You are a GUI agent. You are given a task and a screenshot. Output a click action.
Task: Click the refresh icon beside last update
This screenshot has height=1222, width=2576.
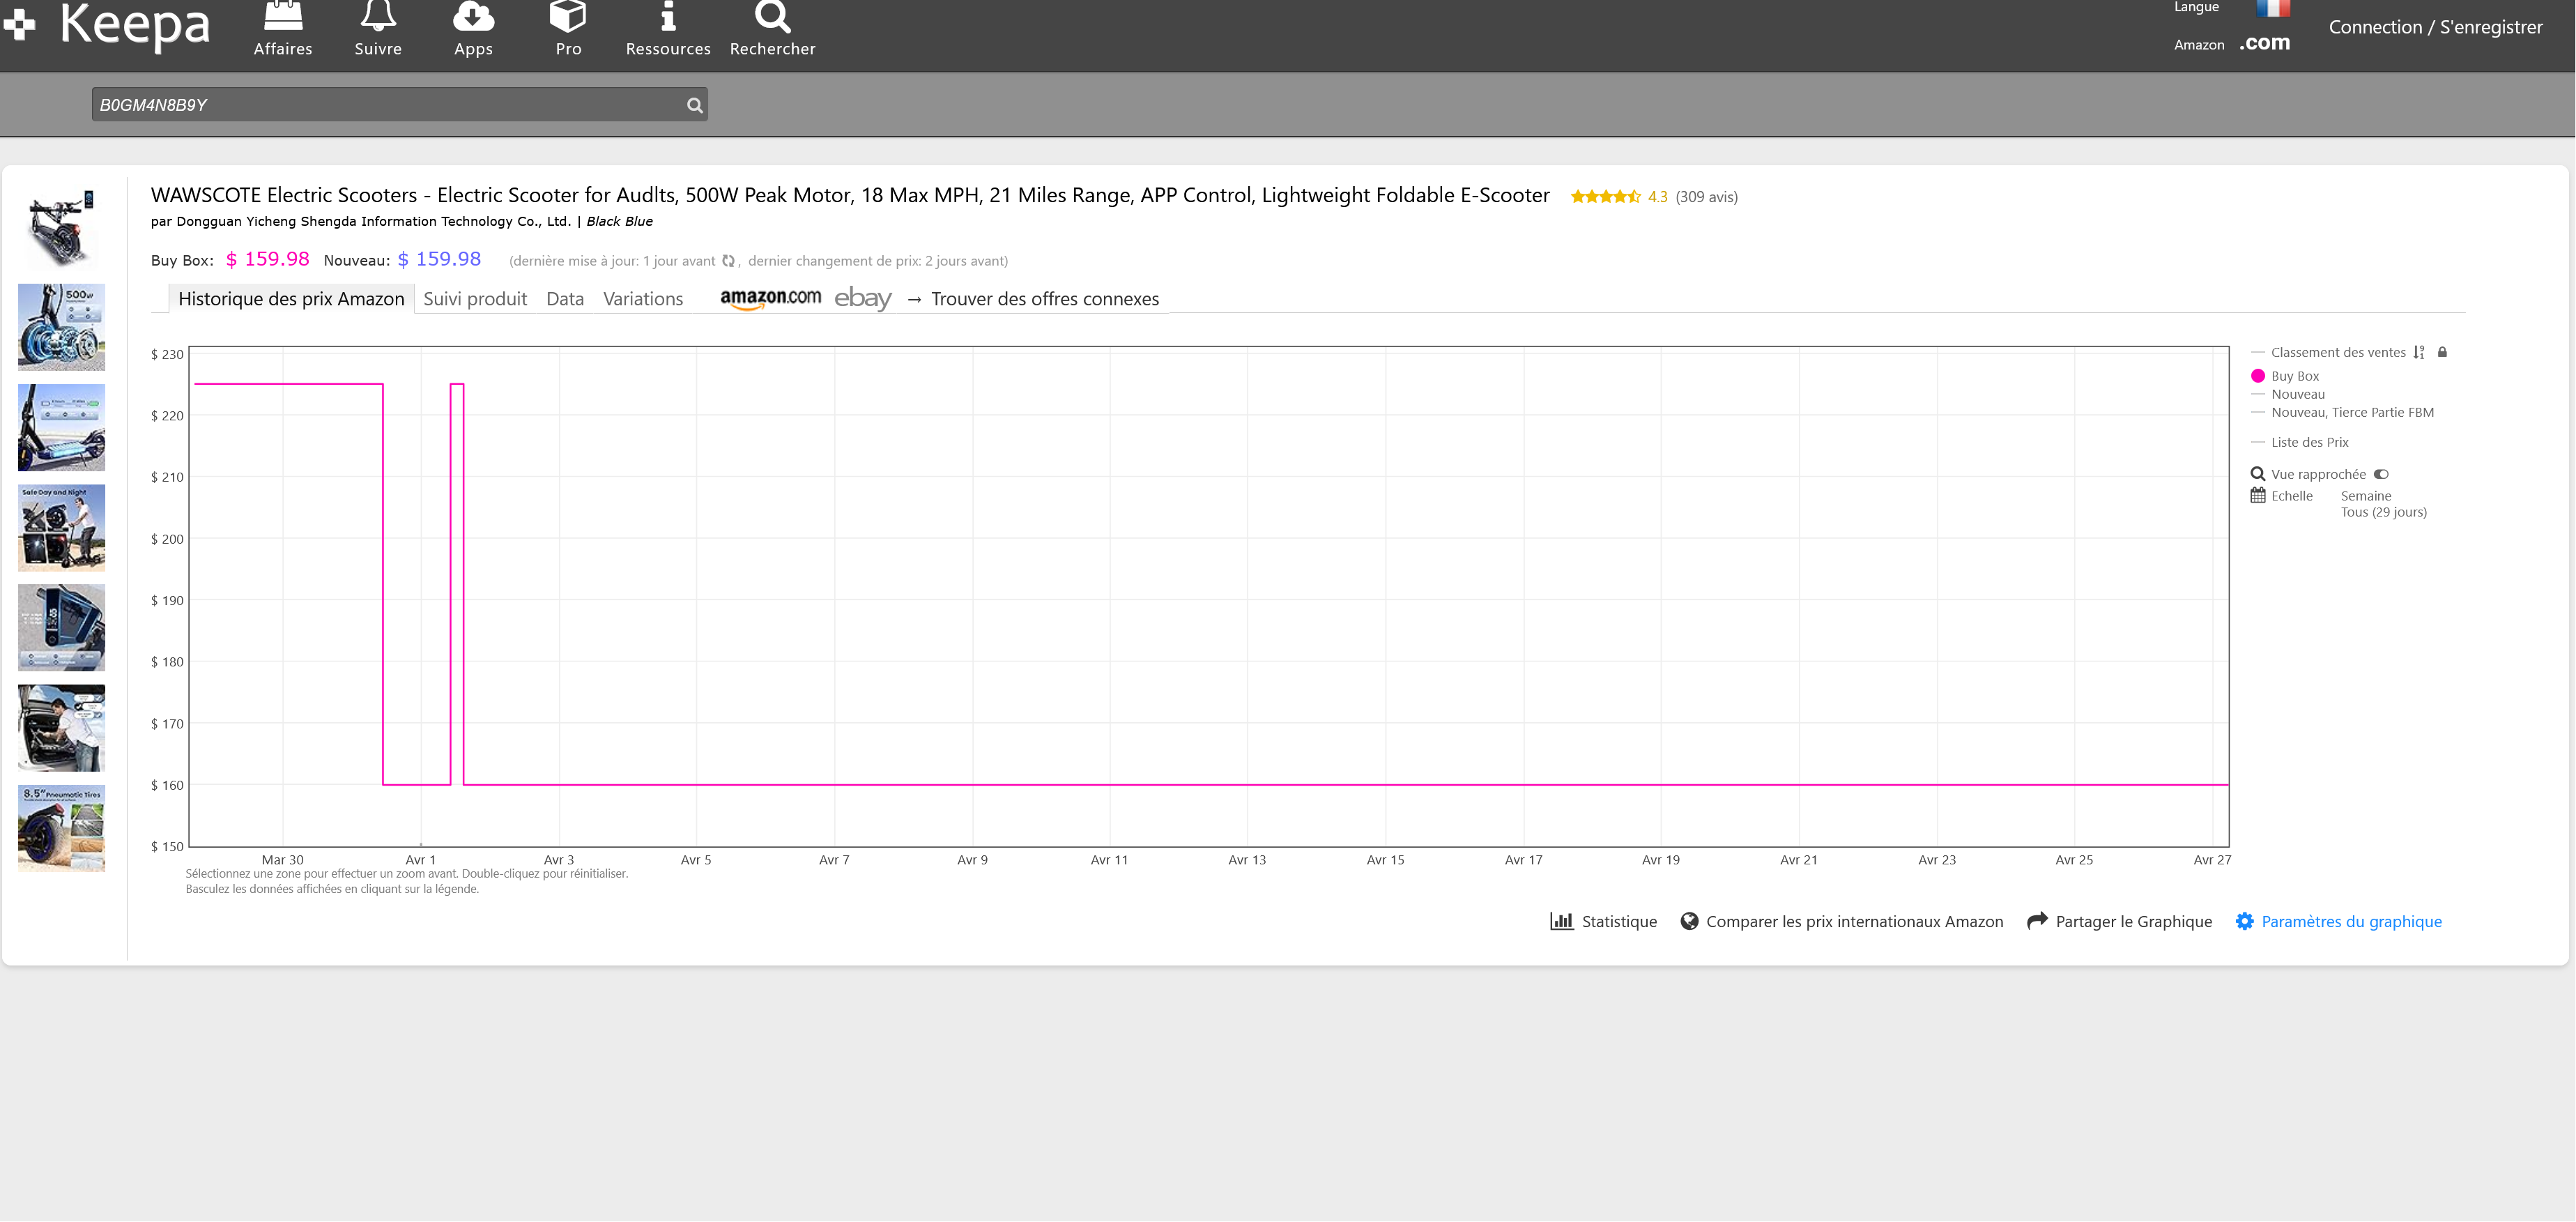(x=729, y=261)
